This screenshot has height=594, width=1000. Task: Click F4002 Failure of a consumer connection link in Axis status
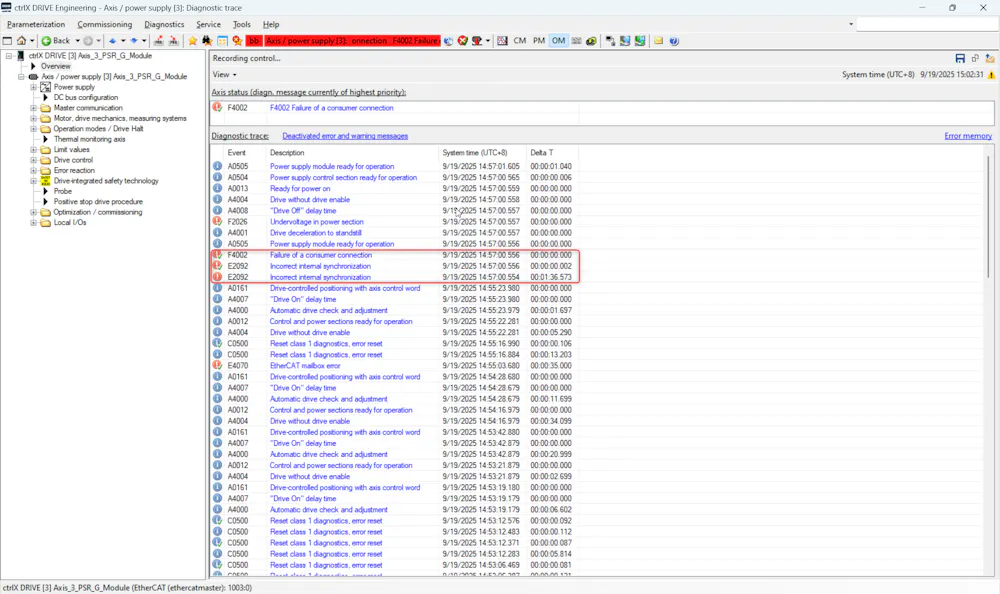(332, 108)
